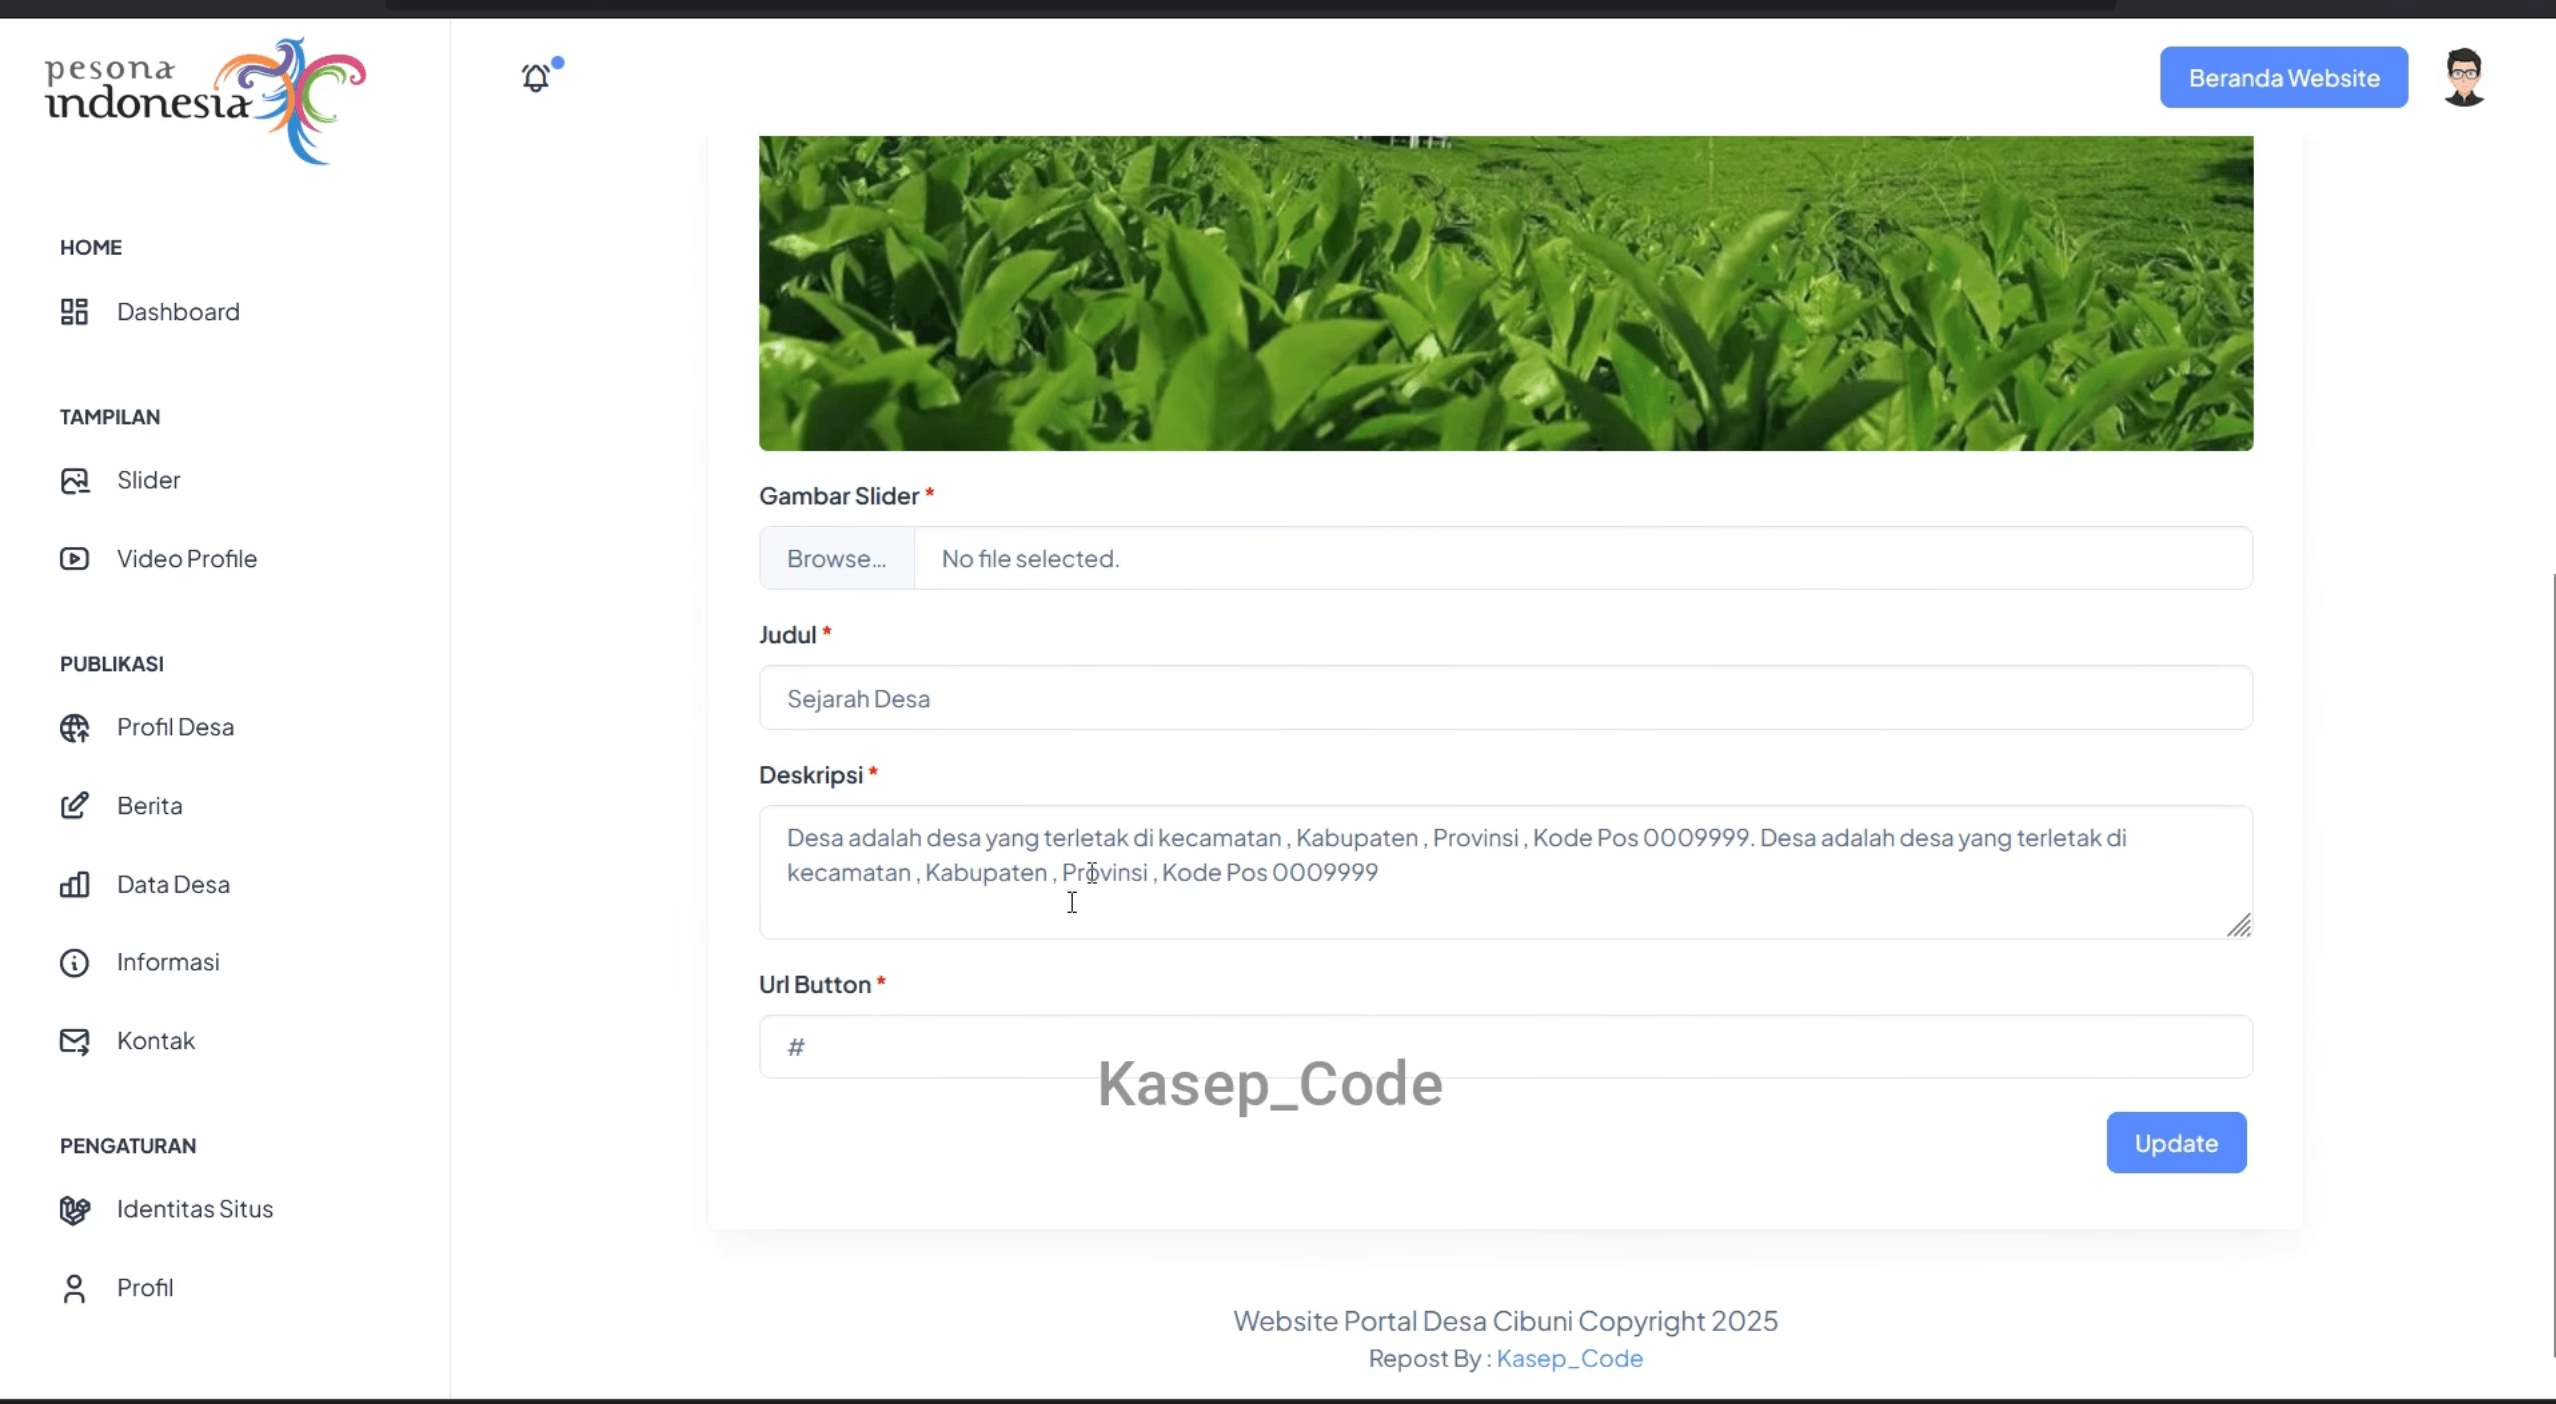The height and width of the screenshot is (1404, 2556).
Task: Click the Dashboard grid icon
Action: tap(74, 312)
